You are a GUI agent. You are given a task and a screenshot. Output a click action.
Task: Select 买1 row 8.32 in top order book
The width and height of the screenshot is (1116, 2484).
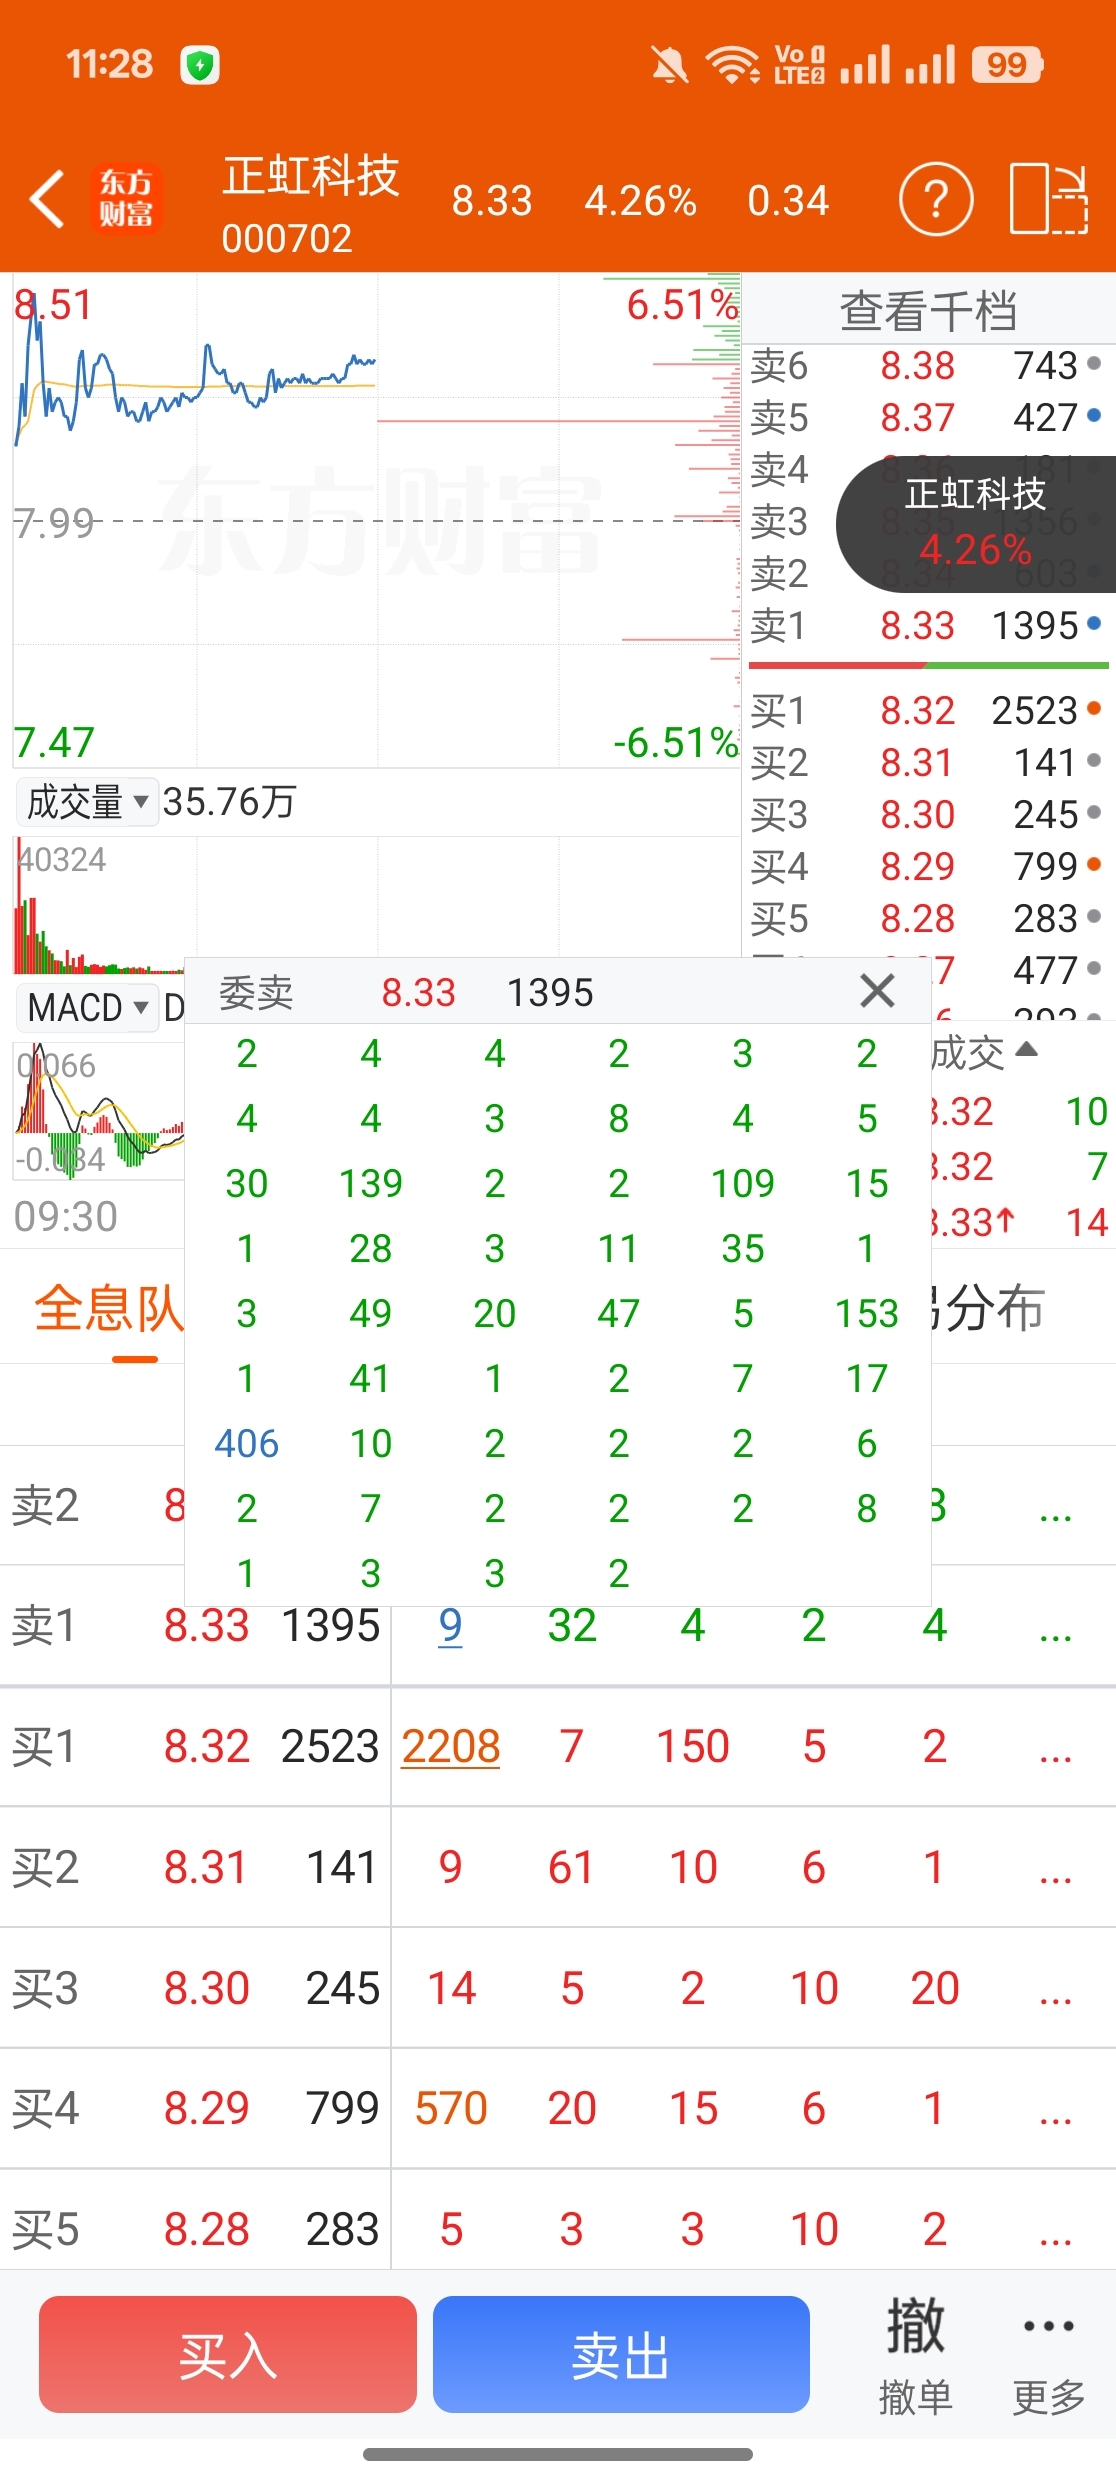(x=928, y=711)
